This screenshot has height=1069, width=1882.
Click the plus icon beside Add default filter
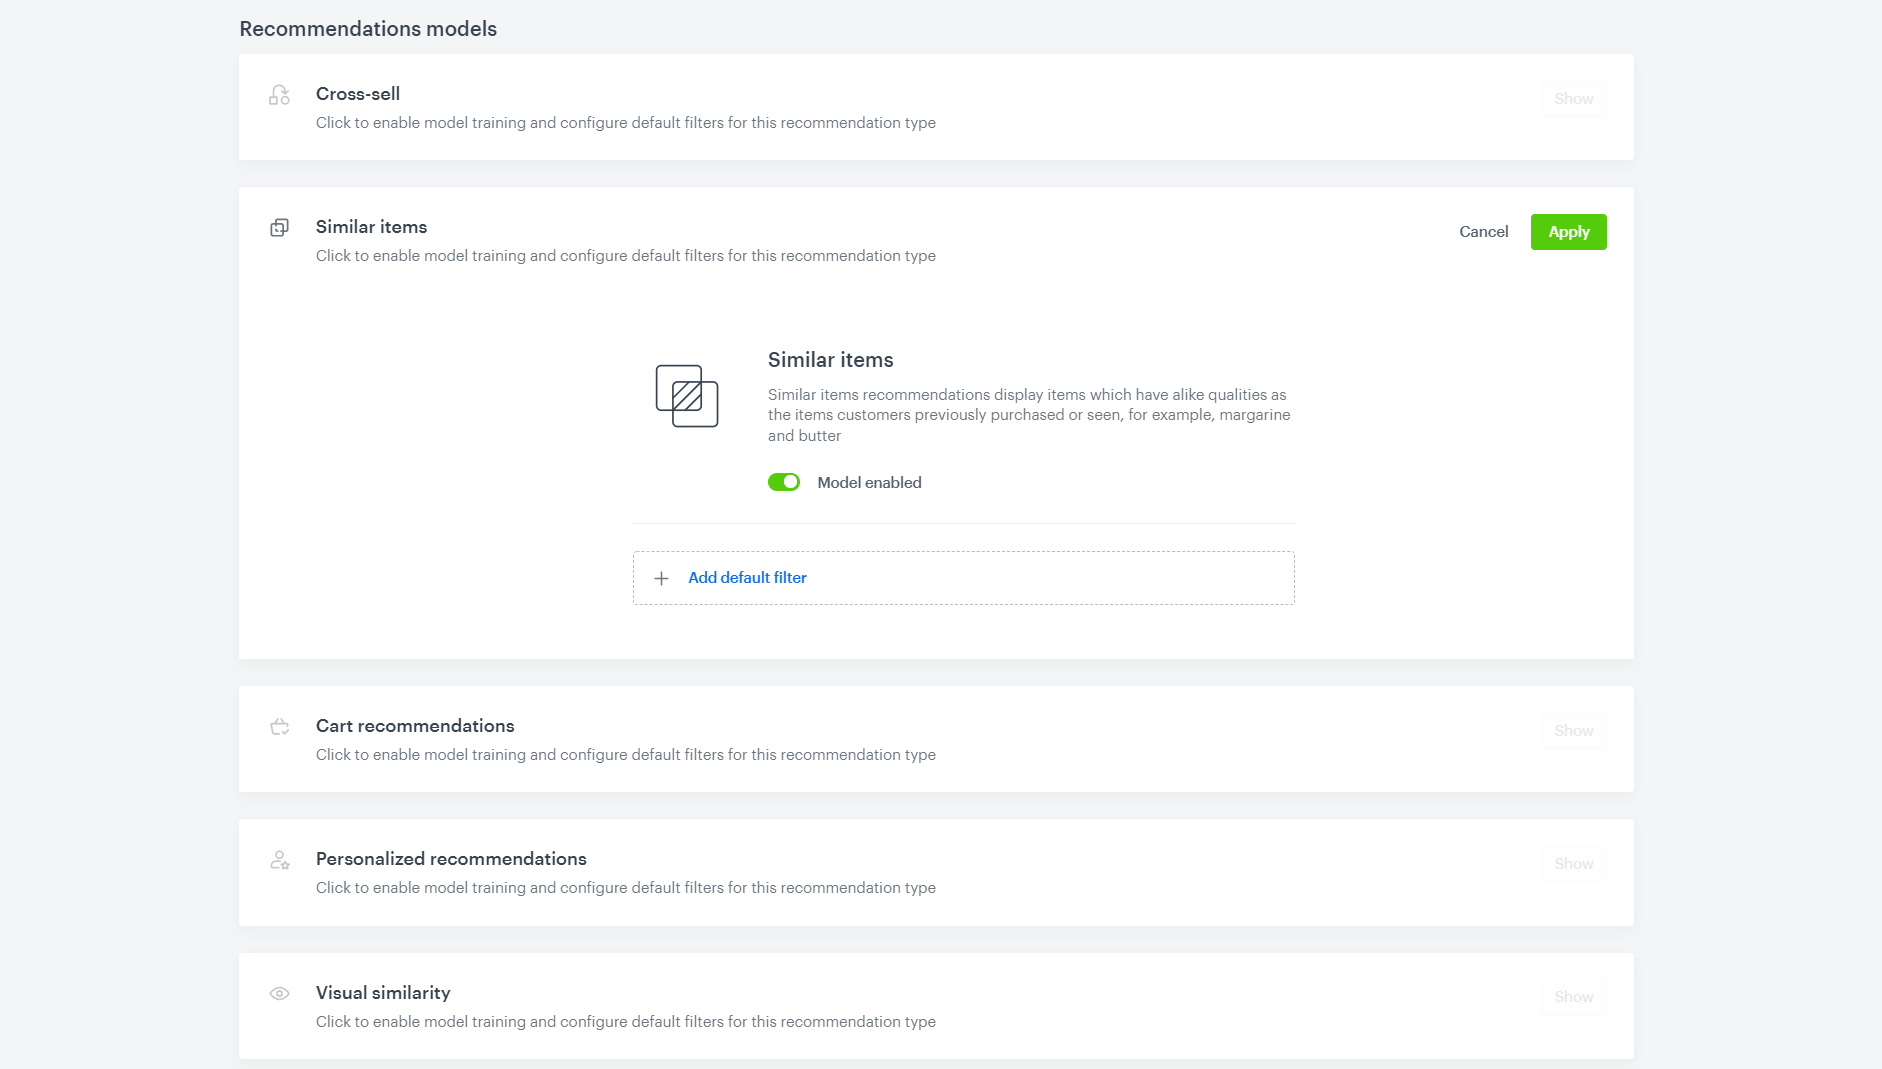[x=661, y=578]
